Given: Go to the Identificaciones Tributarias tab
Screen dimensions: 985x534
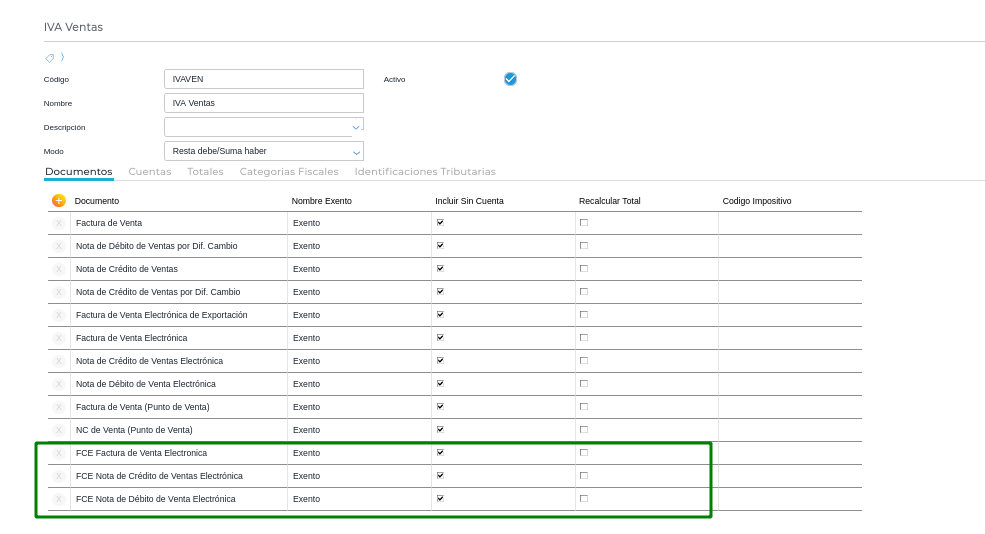Looking at the screenshot, I should [x=425, y=172].
